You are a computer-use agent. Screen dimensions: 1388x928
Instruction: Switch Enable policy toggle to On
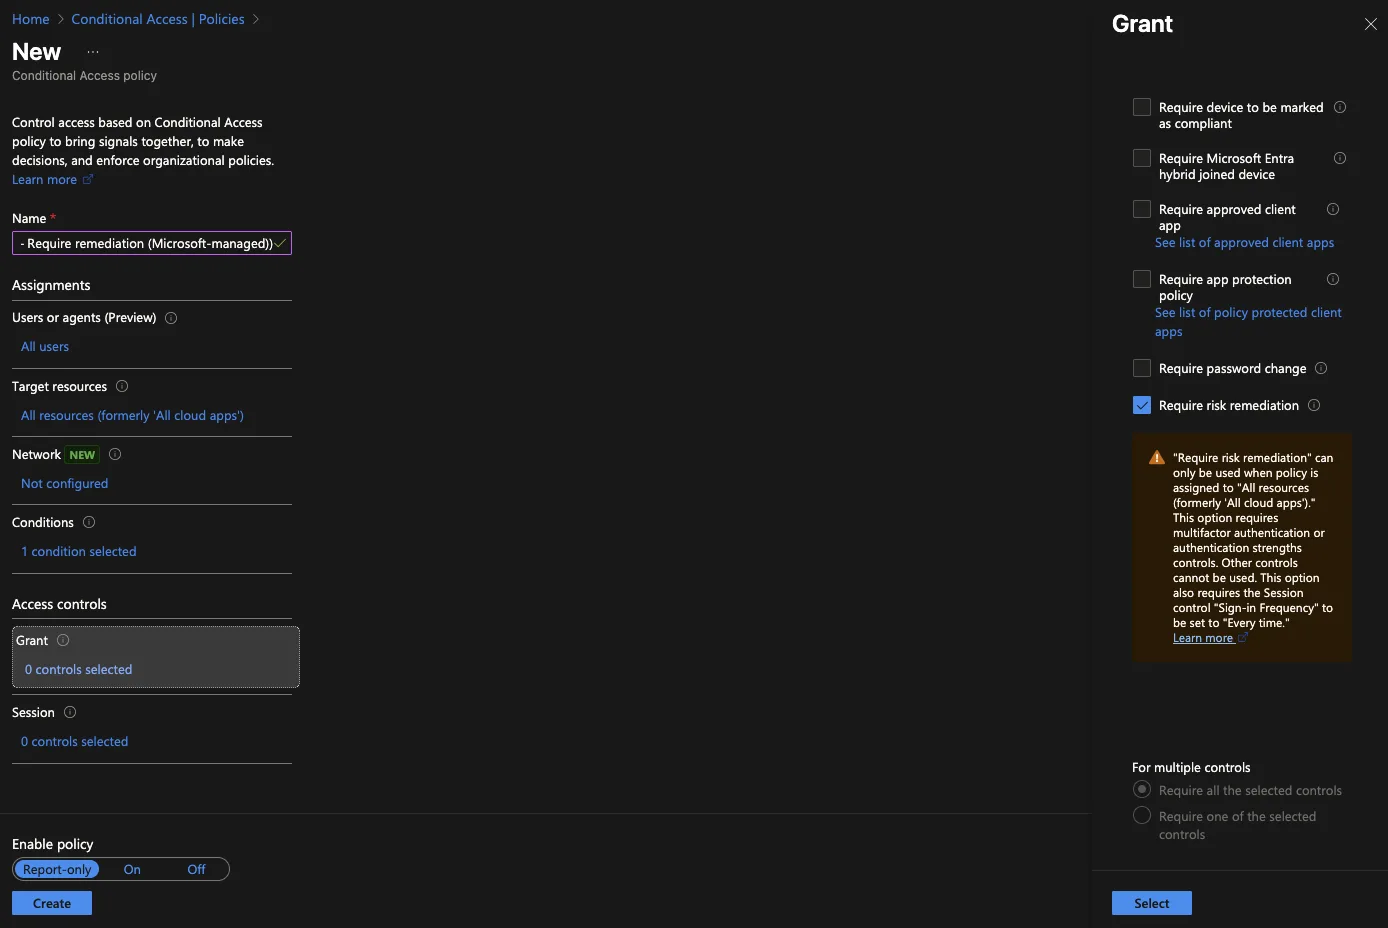coord(132,869)
